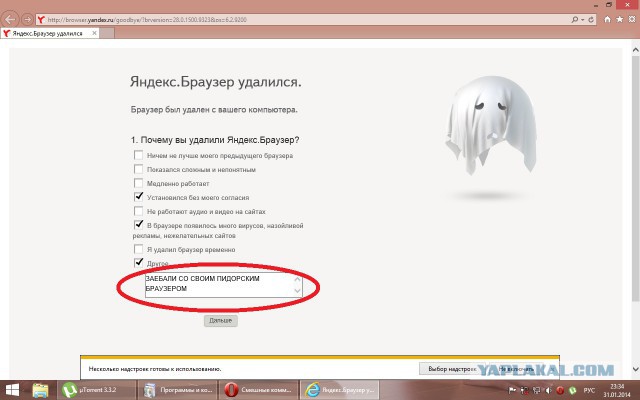Click the notification text 'Несколько надстроек готовы к использованию.'
The height and width of the screenshot is (400, 640).
point(155,369)
